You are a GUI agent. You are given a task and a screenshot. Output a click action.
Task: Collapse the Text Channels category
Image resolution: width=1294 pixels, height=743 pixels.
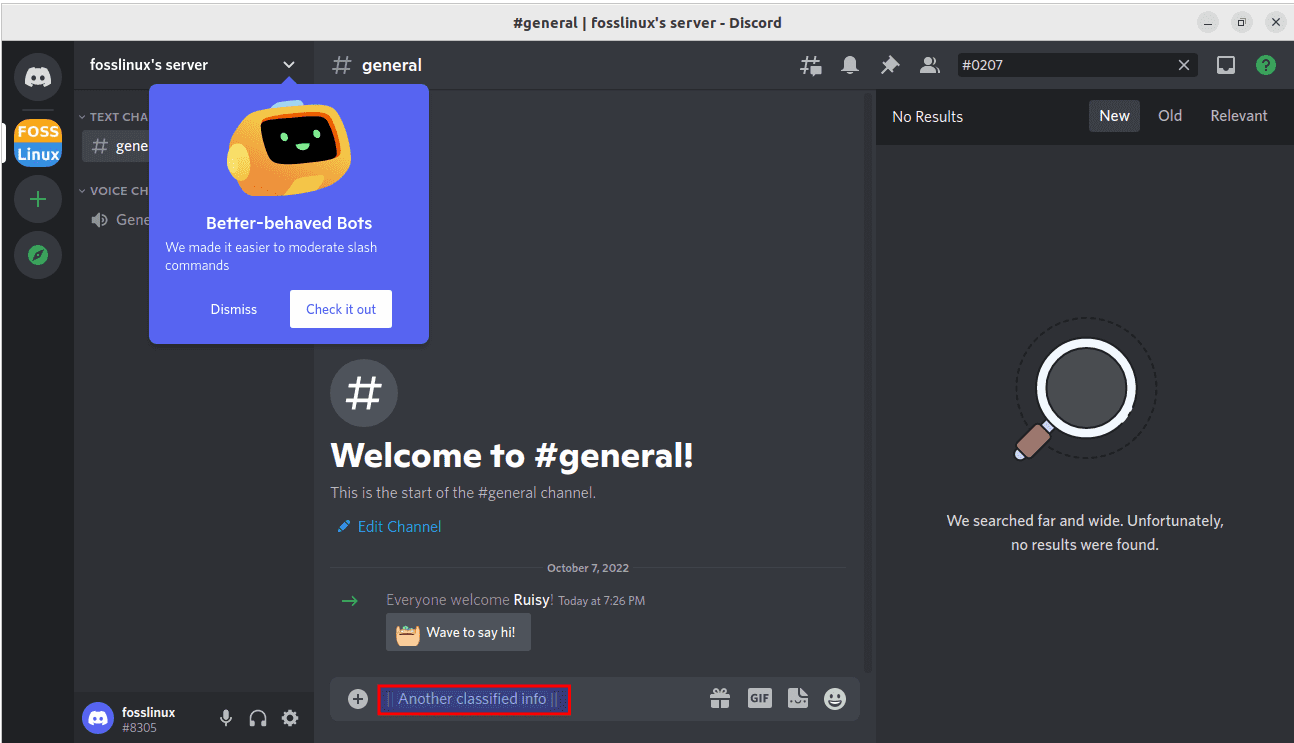point(115,117)
